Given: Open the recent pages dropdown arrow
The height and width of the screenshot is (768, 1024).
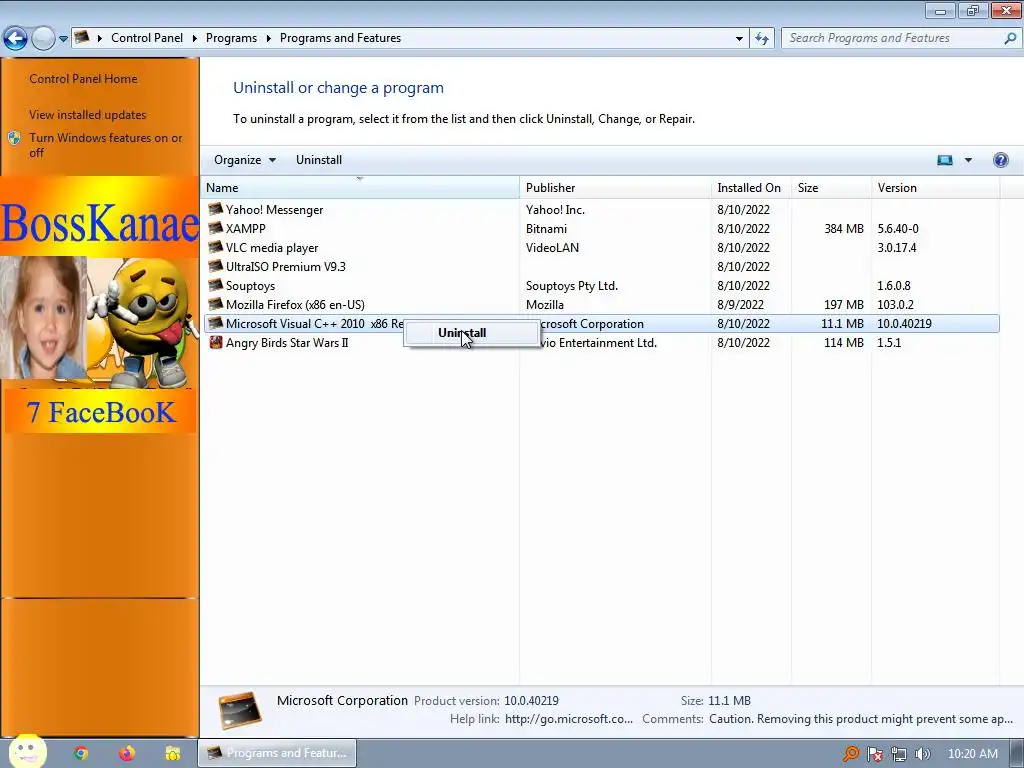Looking at the screenshot, I should pos(63,39).
